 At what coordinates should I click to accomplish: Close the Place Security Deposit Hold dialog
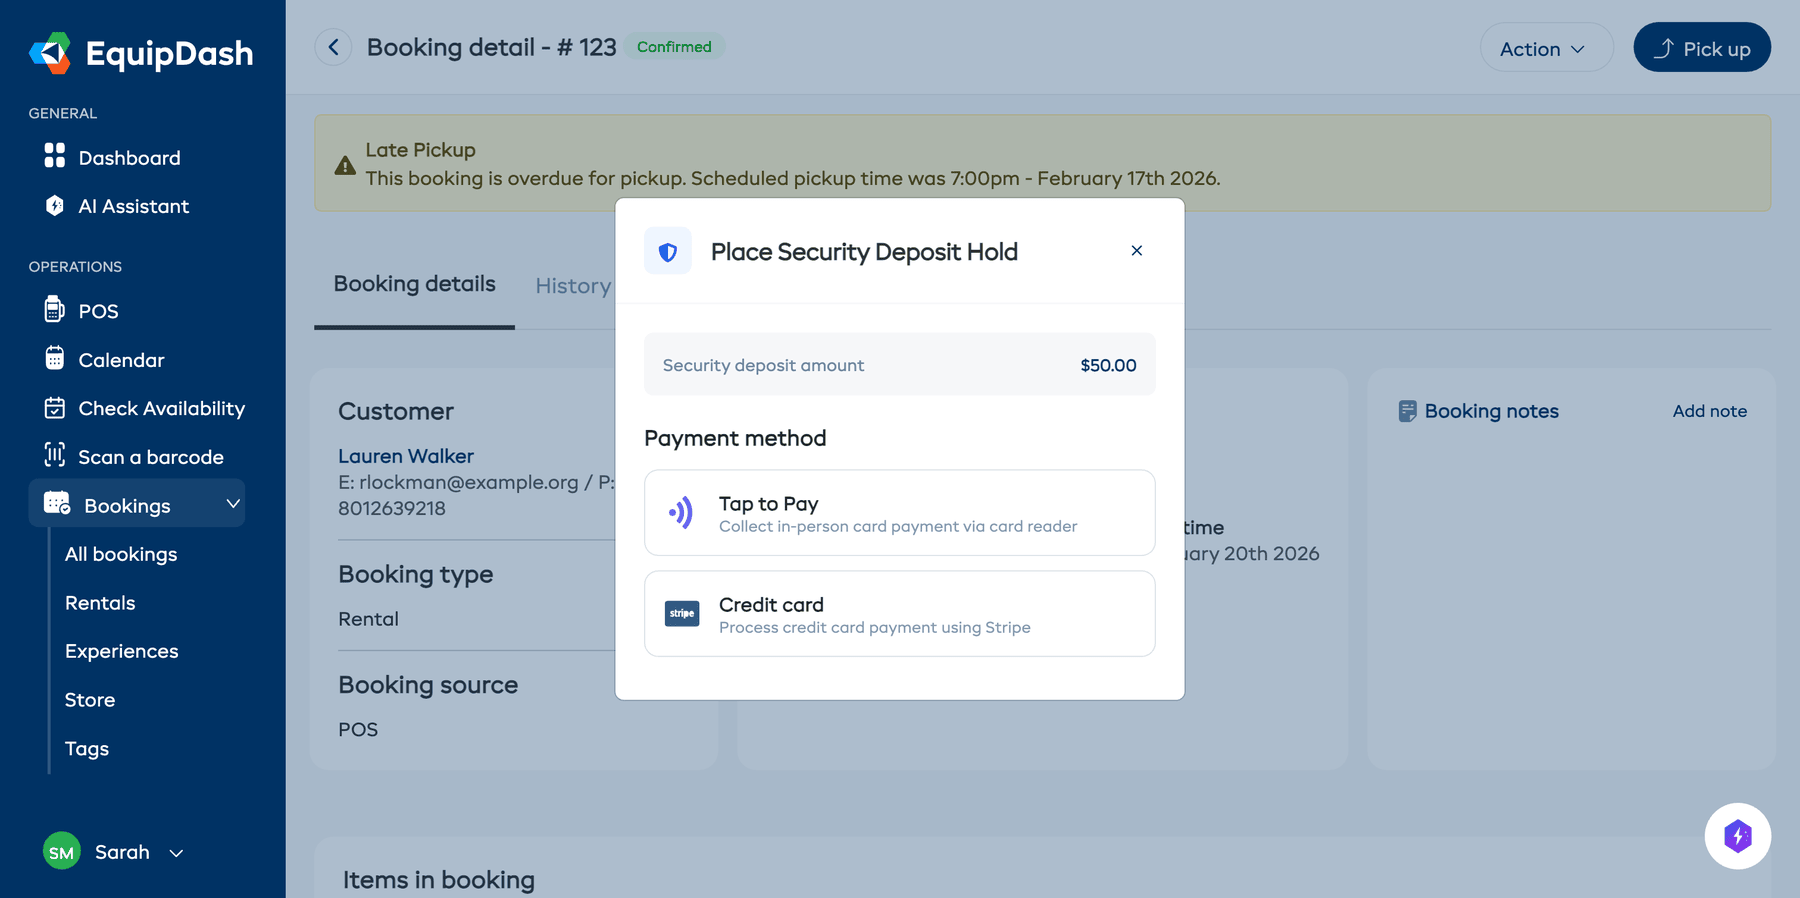[1137, 251]
